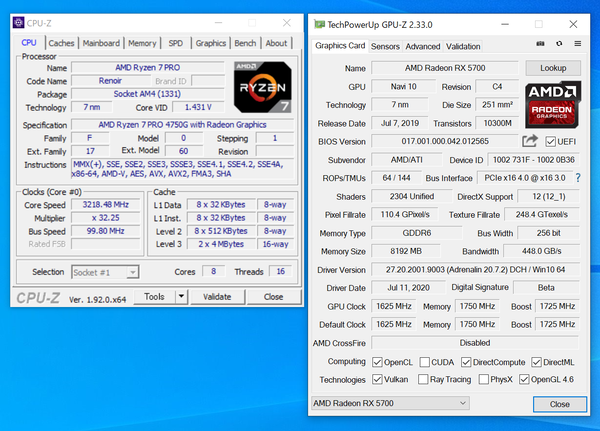Click the BIOS Version field 017.001.000.042.012565
This screenshot has height=431, width=600.
[445, 141]
